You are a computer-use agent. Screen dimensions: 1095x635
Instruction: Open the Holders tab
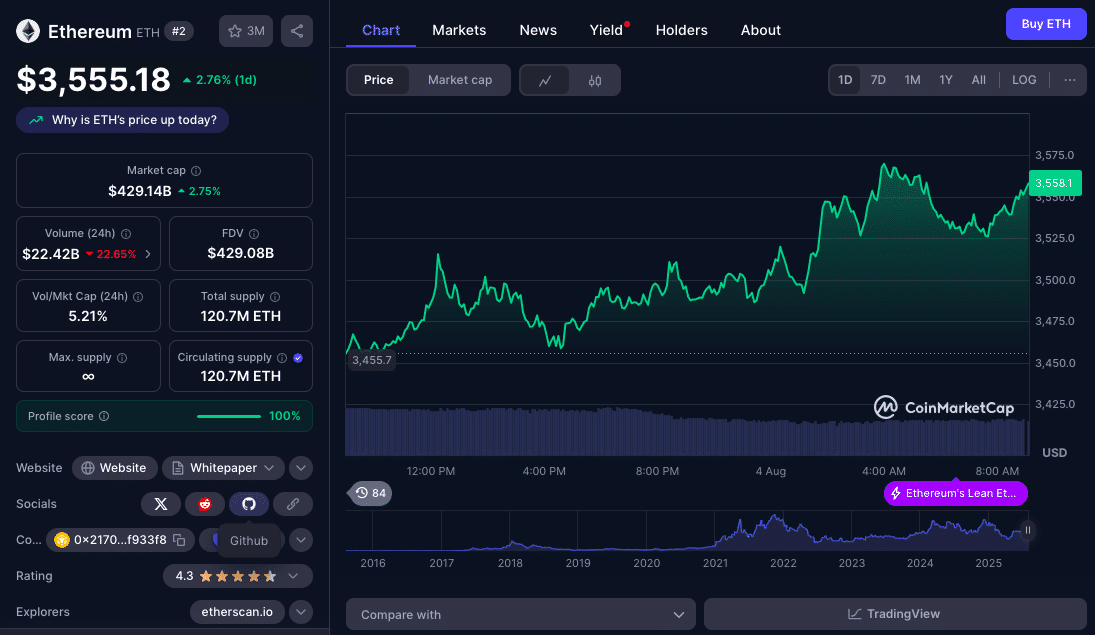click(682, 30)
